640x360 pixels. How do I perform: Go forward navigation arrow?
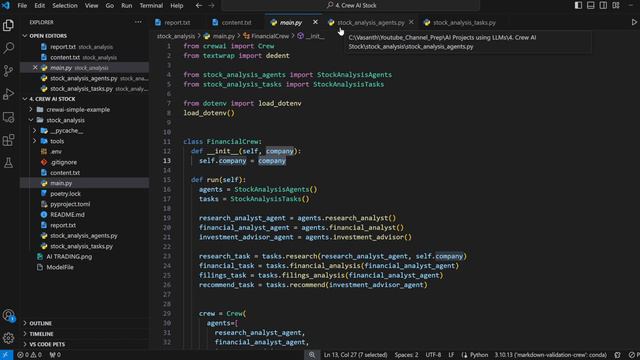pyautogui.click(x=211, y=6)
